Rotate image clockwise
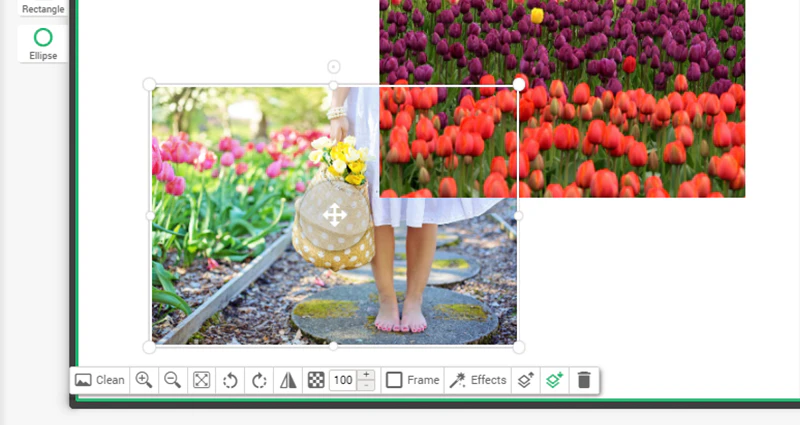This screenshot has height=425, width=800. pyautogui.click(x=259, y=380)
